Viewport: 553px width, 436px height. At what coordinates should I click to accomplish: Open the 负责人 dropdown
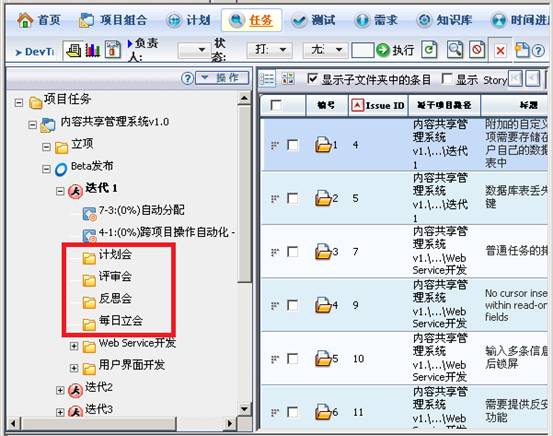(193, 50)
